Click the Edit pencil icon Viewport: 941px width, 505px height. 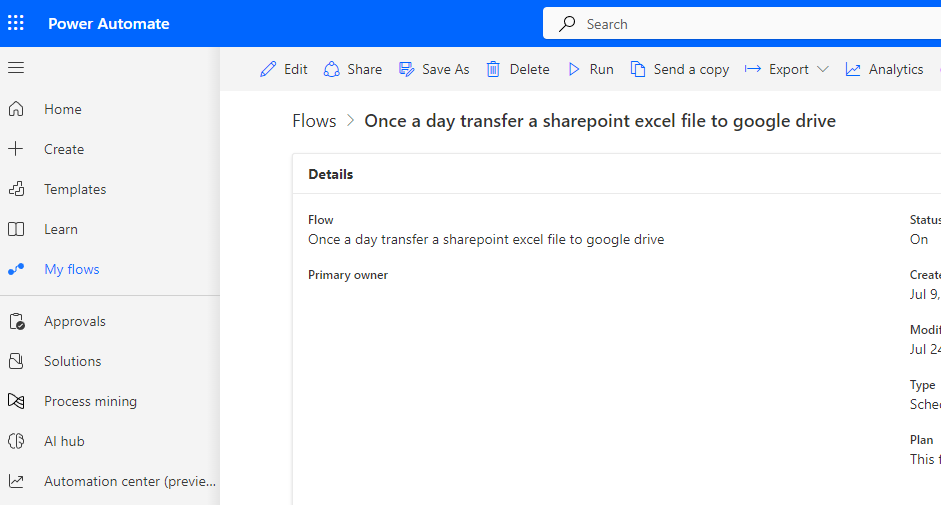(x=268, y=69)
